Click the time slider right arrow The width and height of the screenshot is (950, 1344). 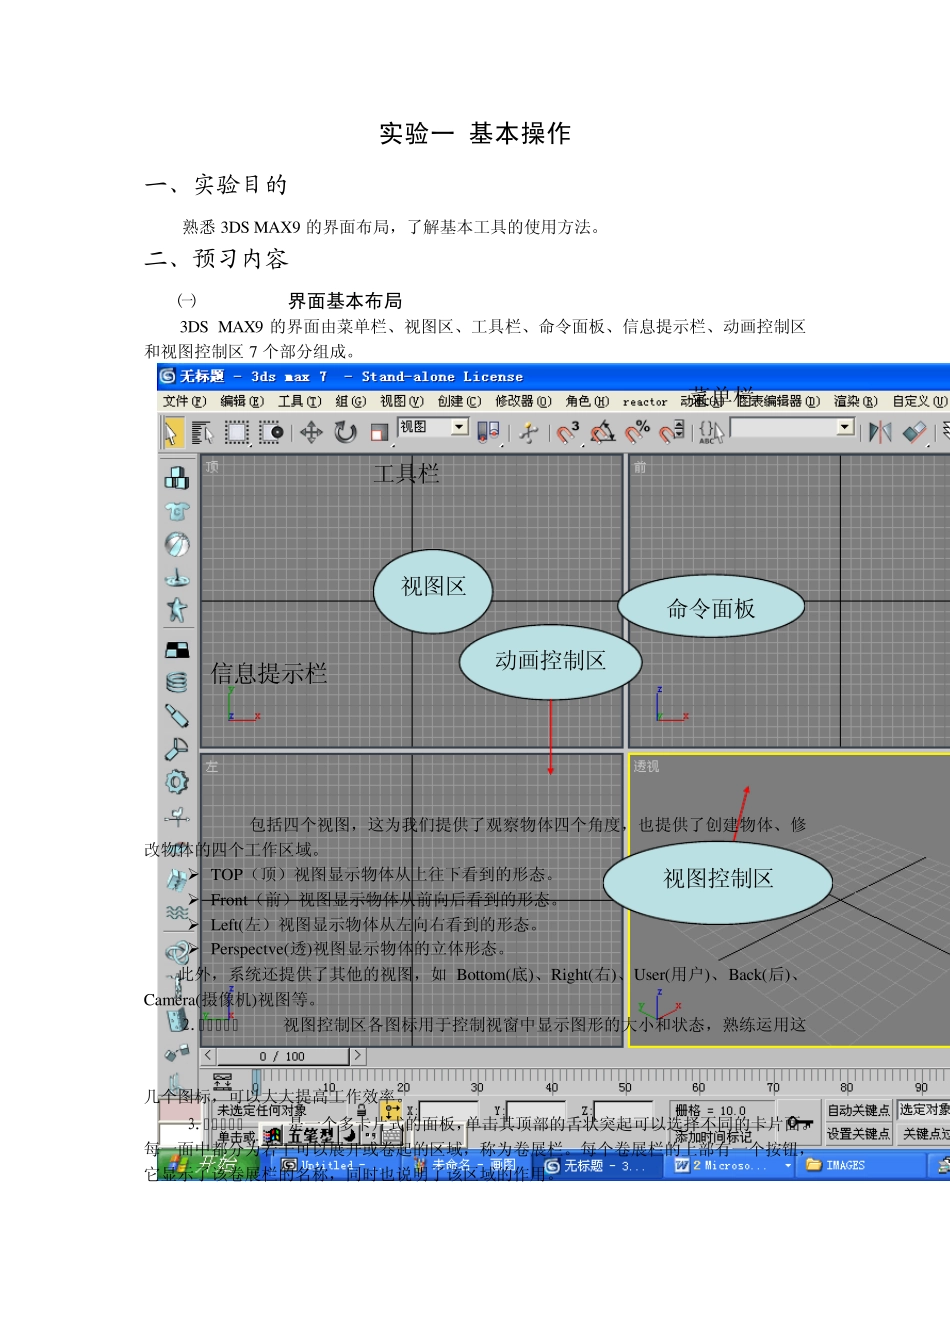[358, 1056]
